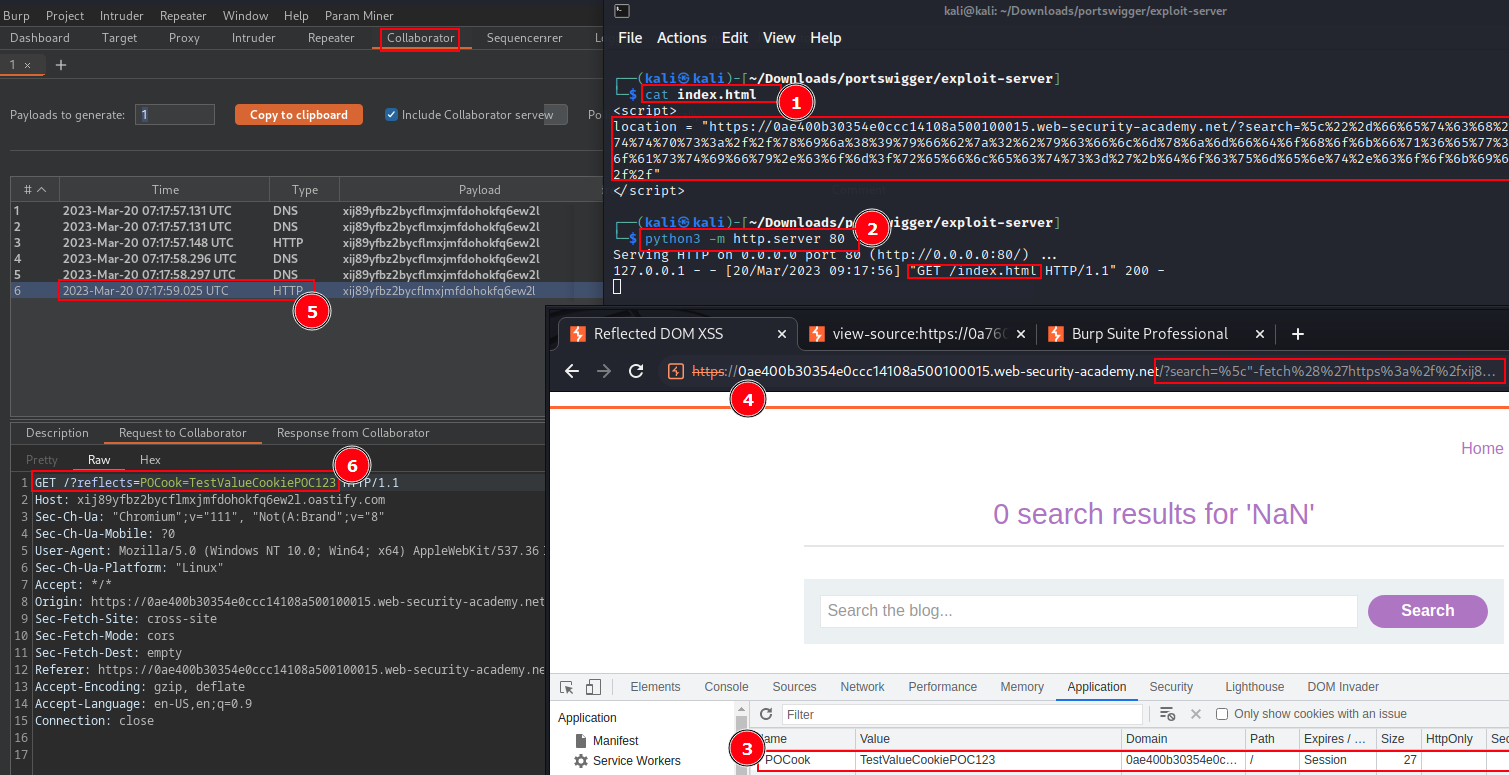Viewport: 1509px width, 775px height.
Task: Click the terminal window icon
Action: click(622, 11)
